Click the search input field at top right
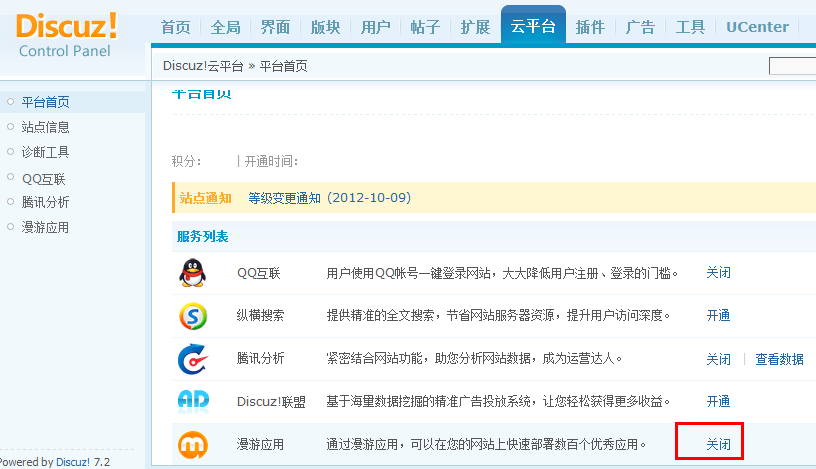This screenshot has height=469, width=816. [792, 66]
